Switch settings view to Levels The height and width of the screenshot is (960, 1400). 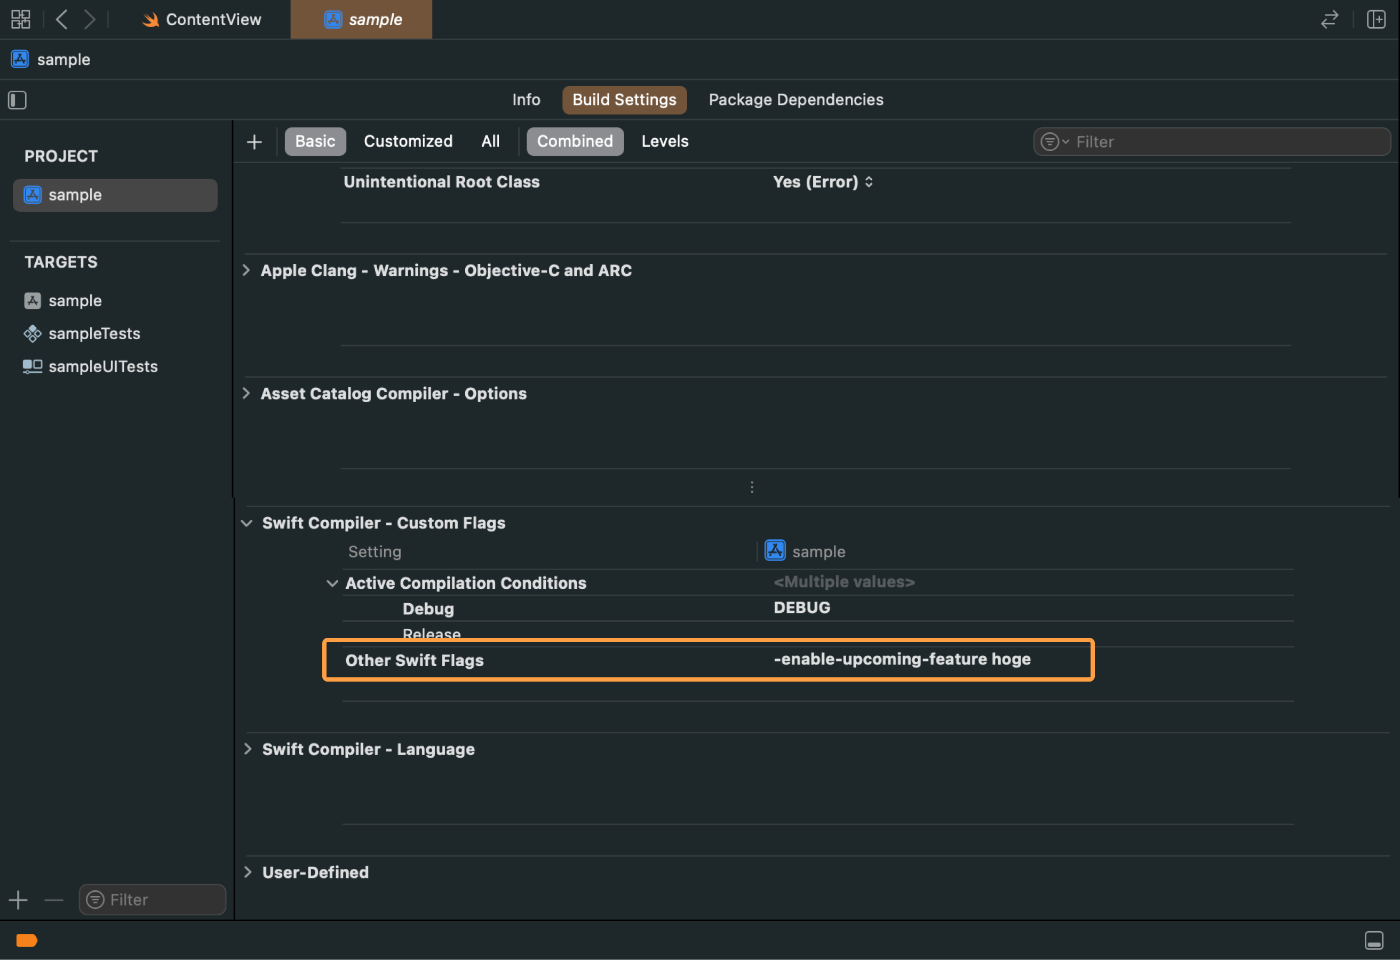(664, 141)
